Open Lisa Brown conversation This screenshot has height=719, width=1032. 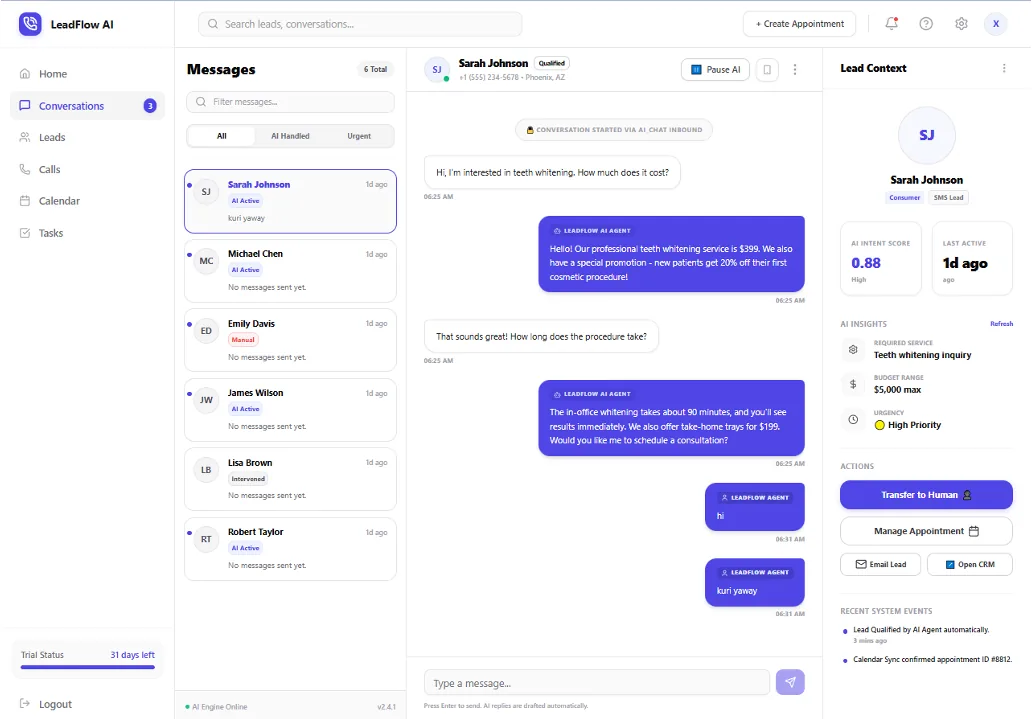pyautogui.click(x=290, y=479)
